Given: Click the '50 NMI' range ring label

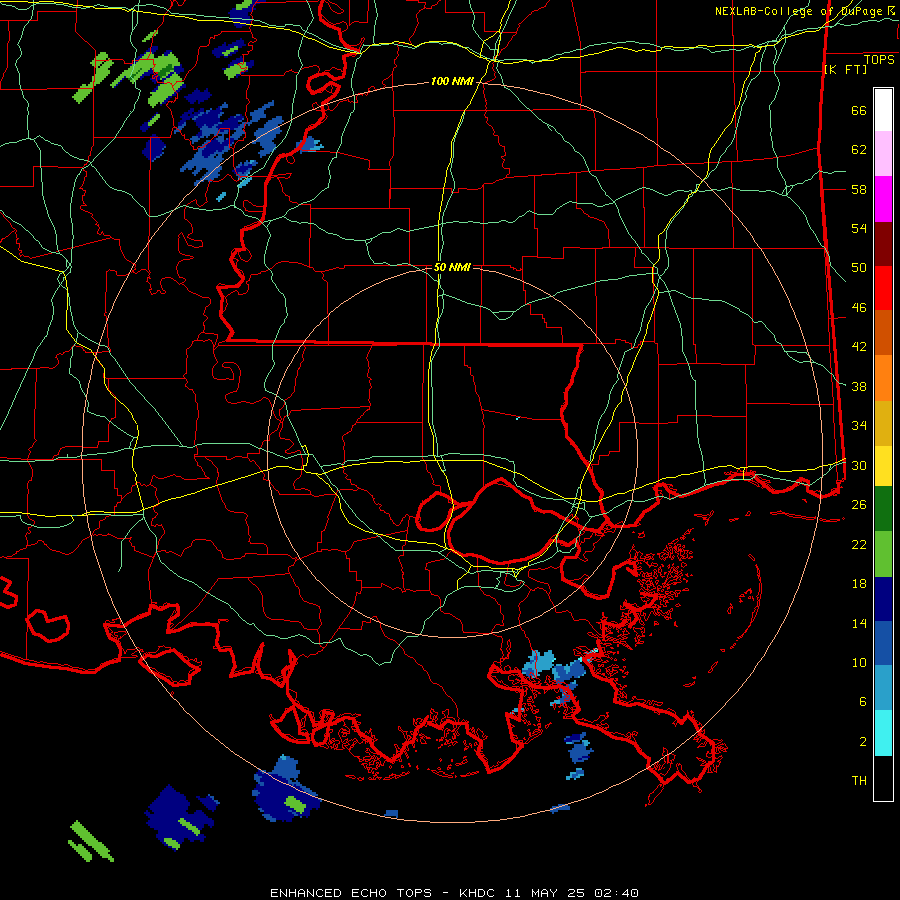Looking at the screenshot, I should [452, 267].
